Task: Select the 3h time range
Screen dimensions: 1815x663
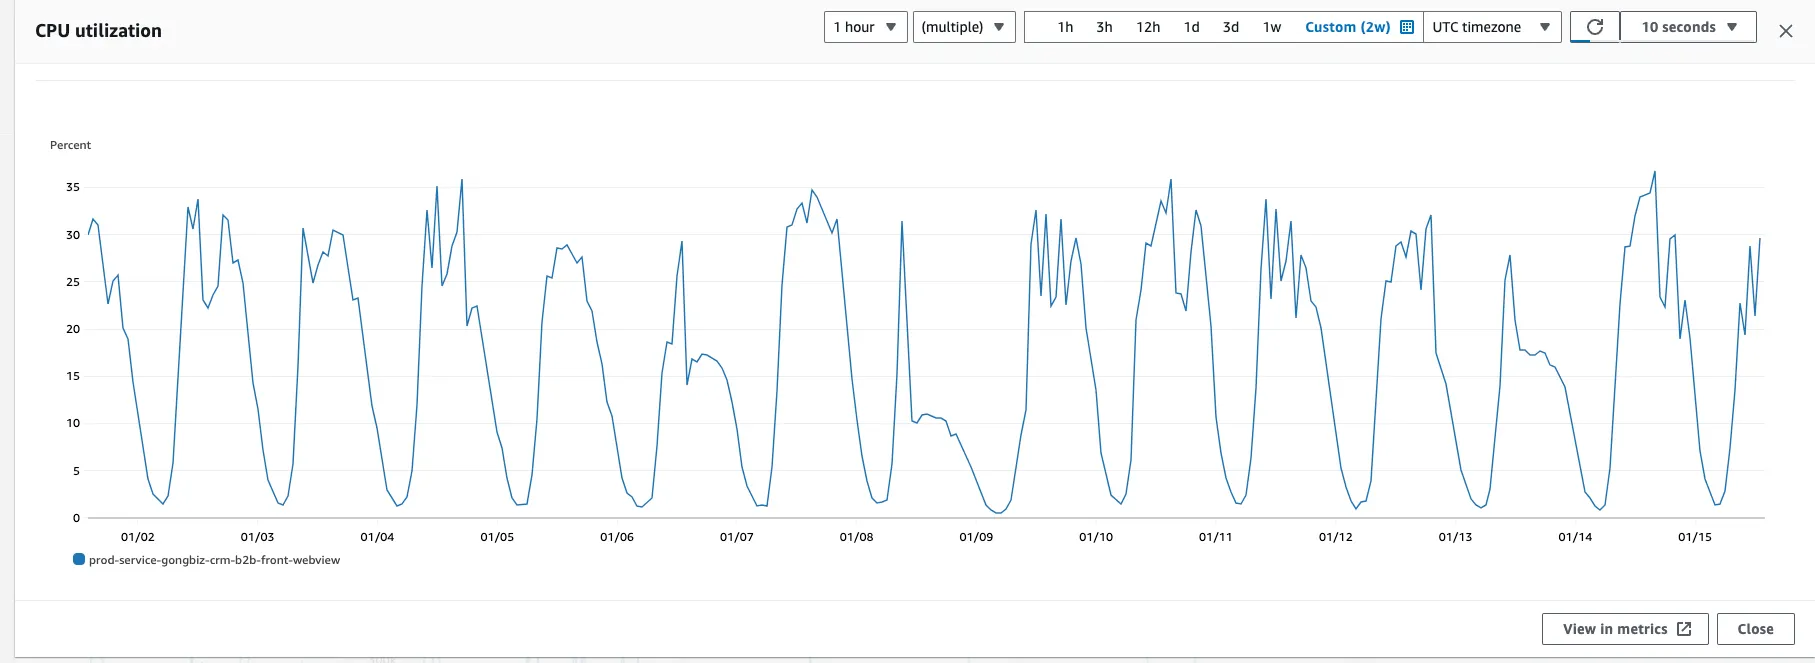Action: tap(1104, 27)
